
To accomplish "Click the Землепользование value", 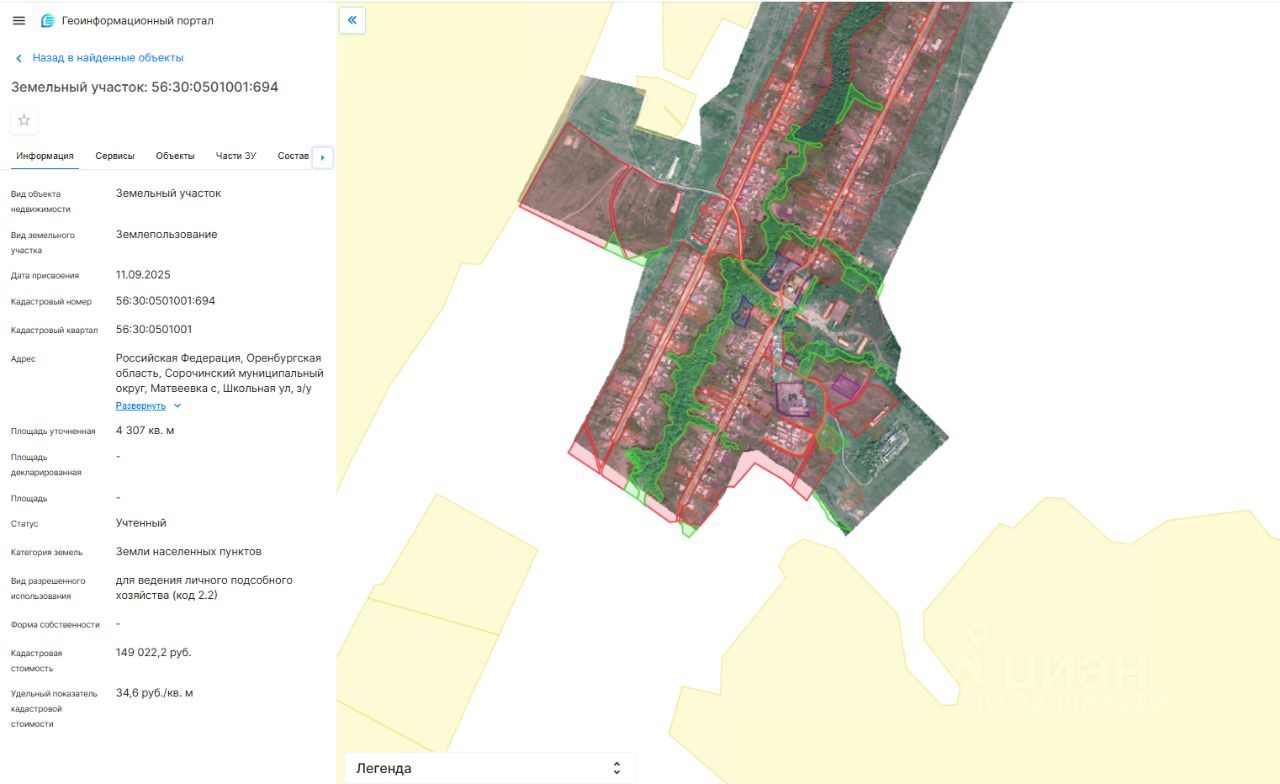I will click(x=166, y=235).
